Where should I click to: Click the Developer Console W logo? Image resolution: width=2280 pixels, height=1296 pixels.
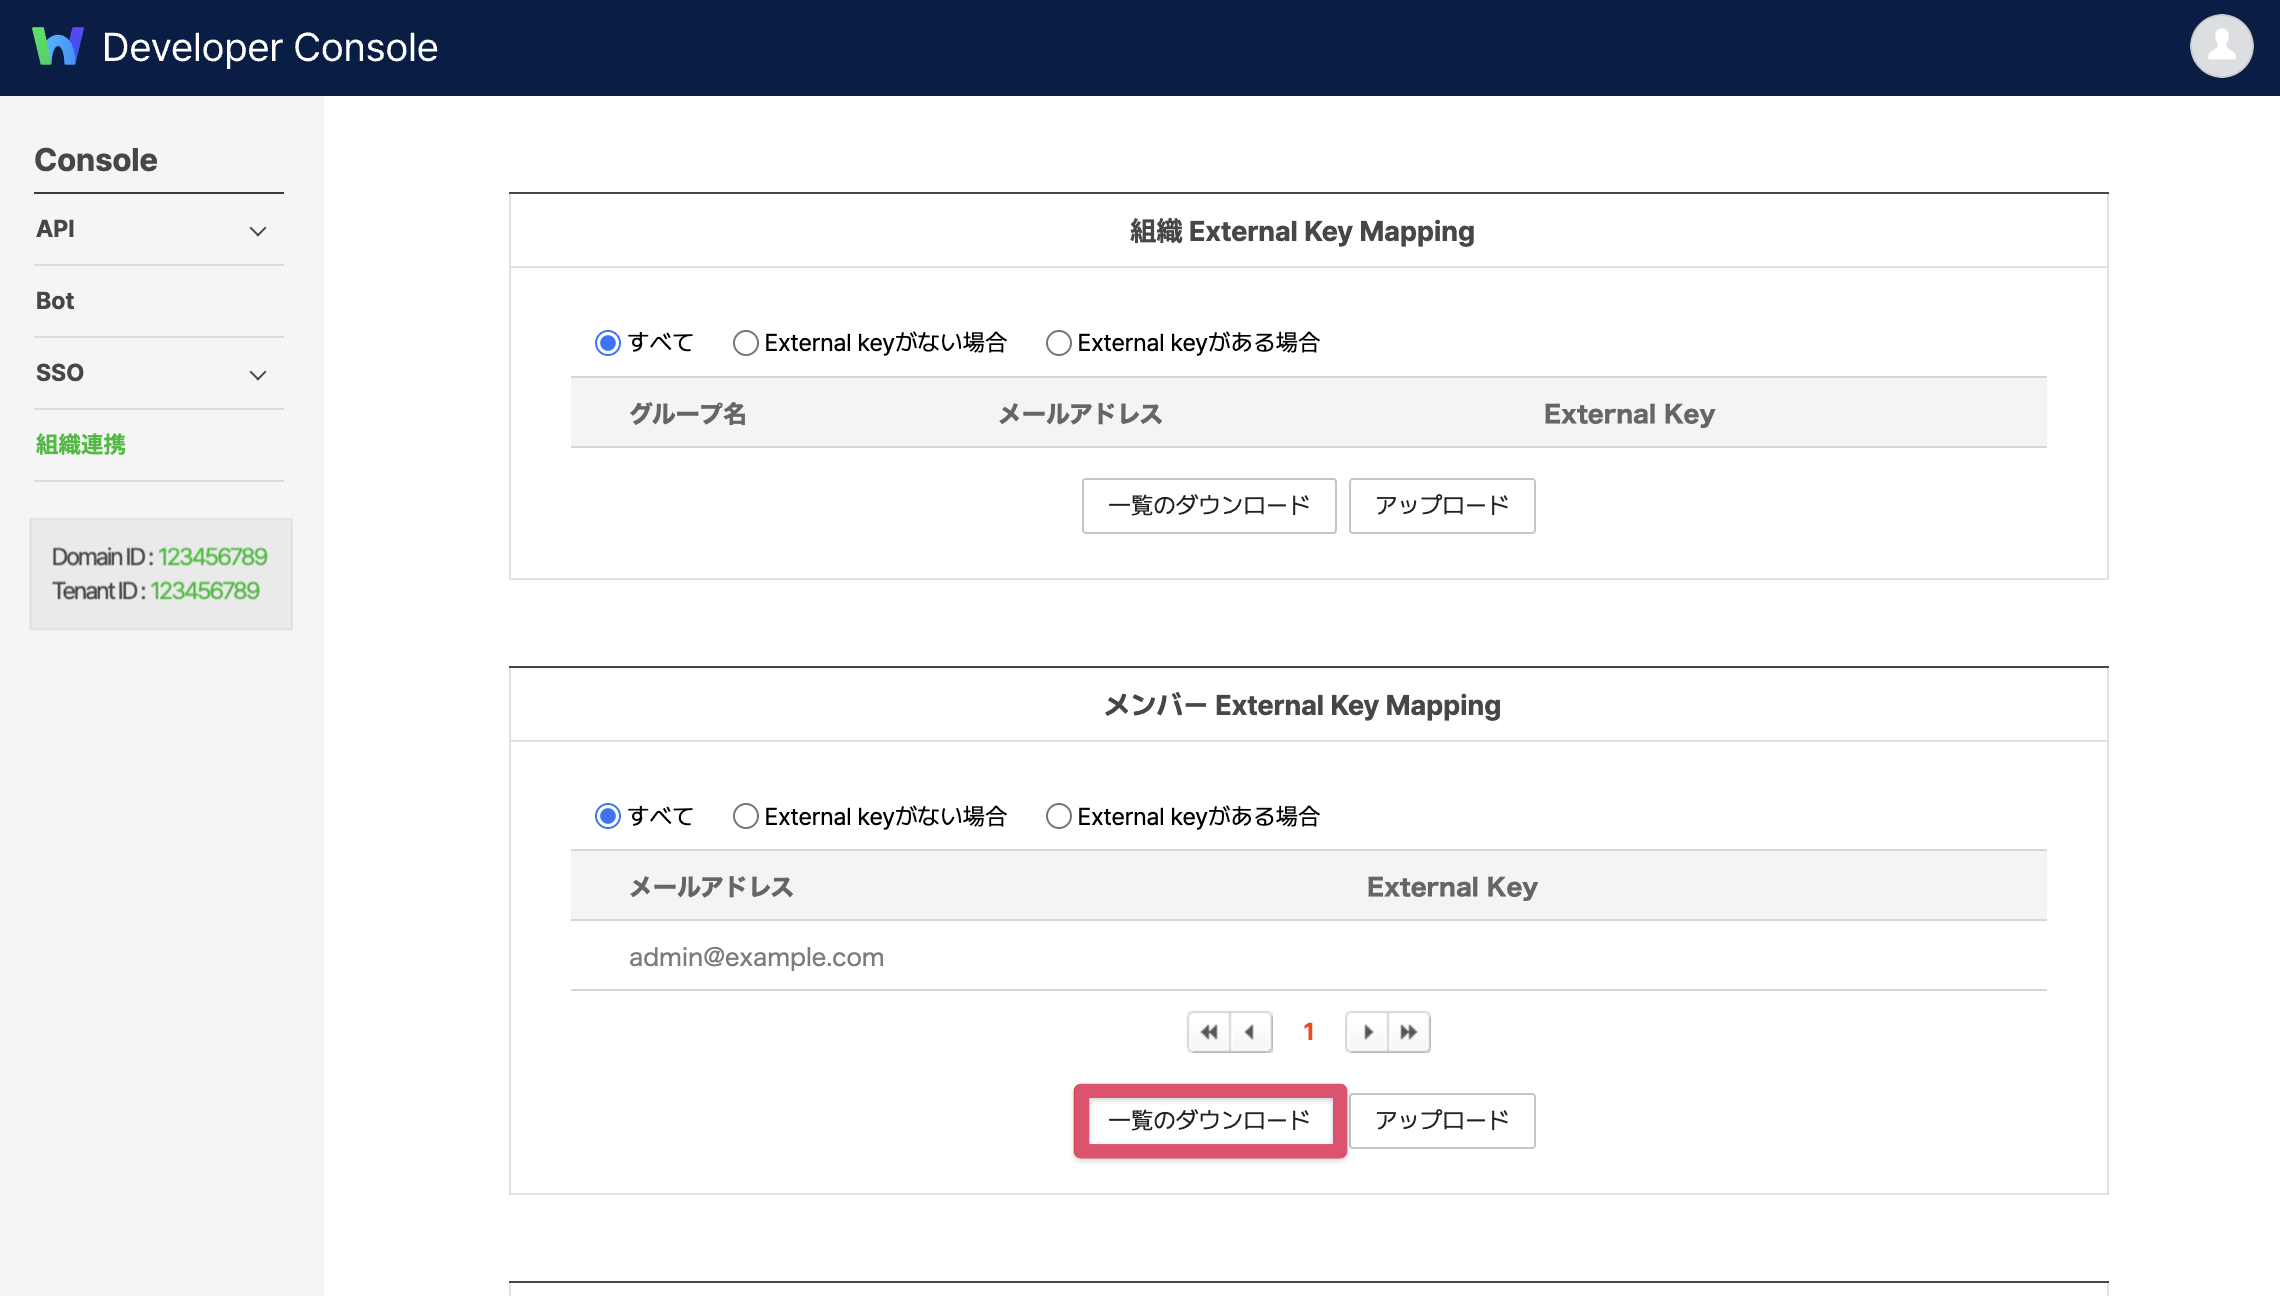click(x=58, y=46)
